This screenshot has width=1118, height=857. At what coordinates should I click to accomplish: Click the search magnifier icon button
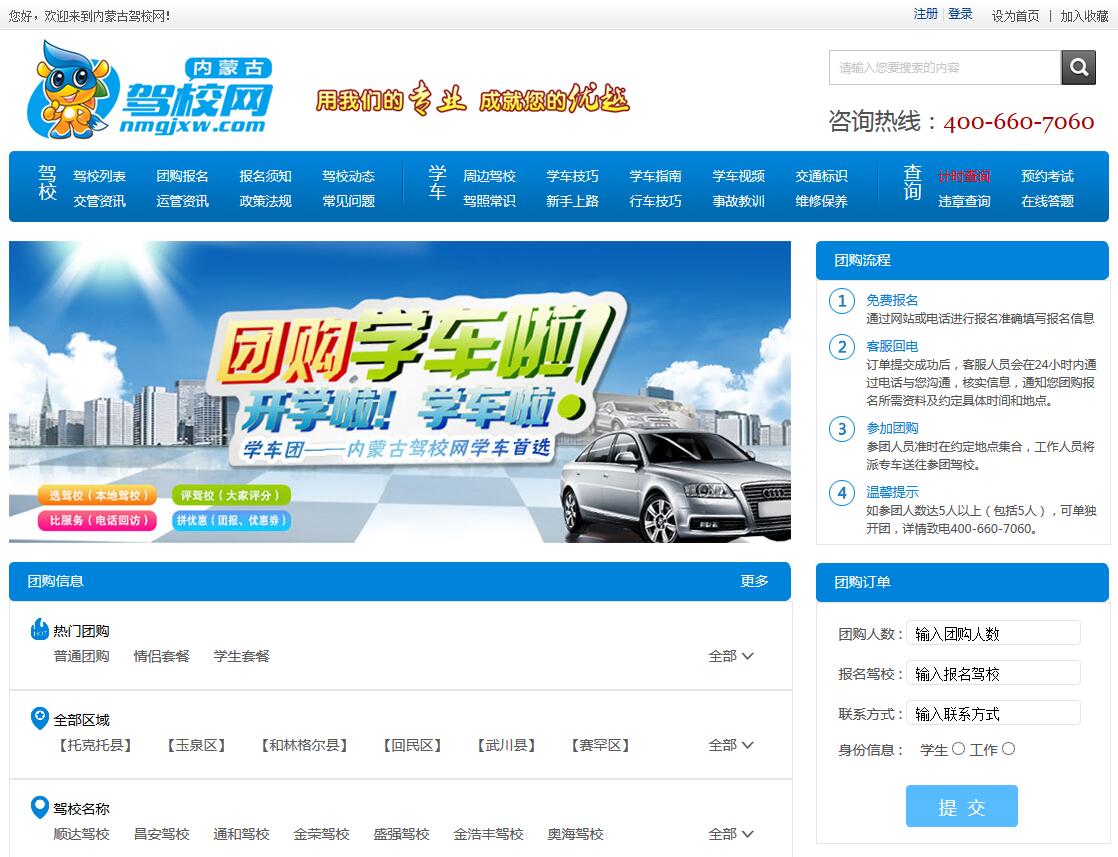pyautogui.click(x=1078, y=68)
